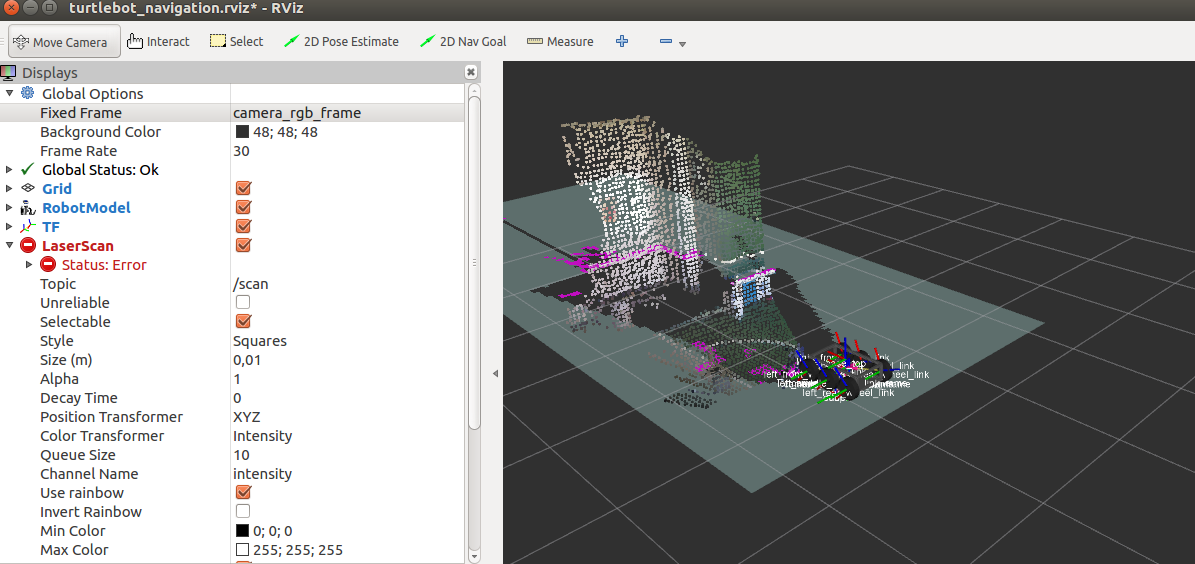The width and height of the screenshot is (1195, 564).
Task: Close the Displays panel
Action: (471, 73)
